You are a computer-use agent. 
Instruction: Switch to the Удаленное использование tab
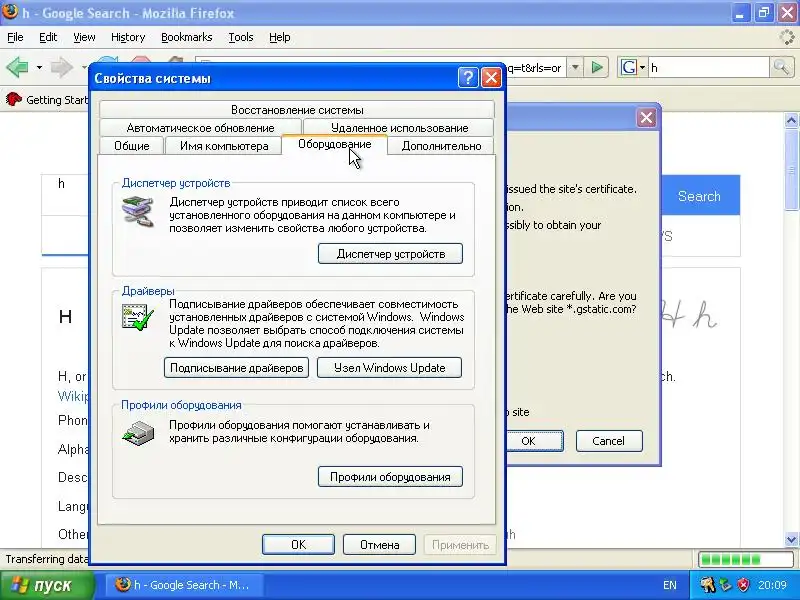(399, 128)
